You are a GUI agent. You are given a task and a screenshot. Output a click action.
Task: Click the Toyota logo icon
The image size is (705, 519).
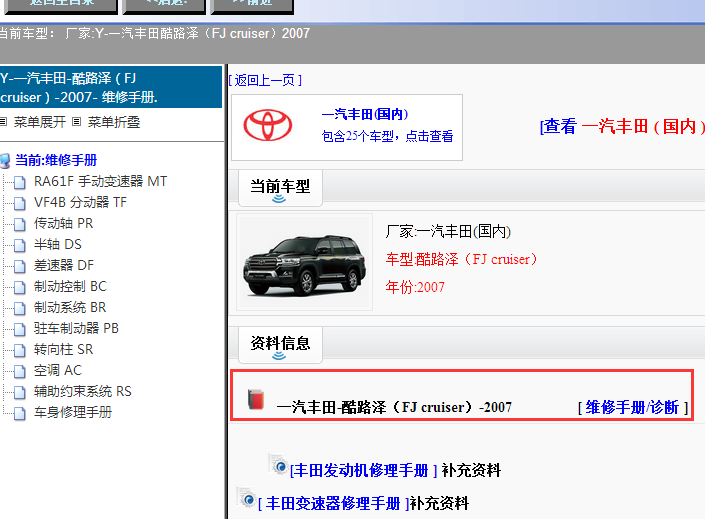(268, 125)
